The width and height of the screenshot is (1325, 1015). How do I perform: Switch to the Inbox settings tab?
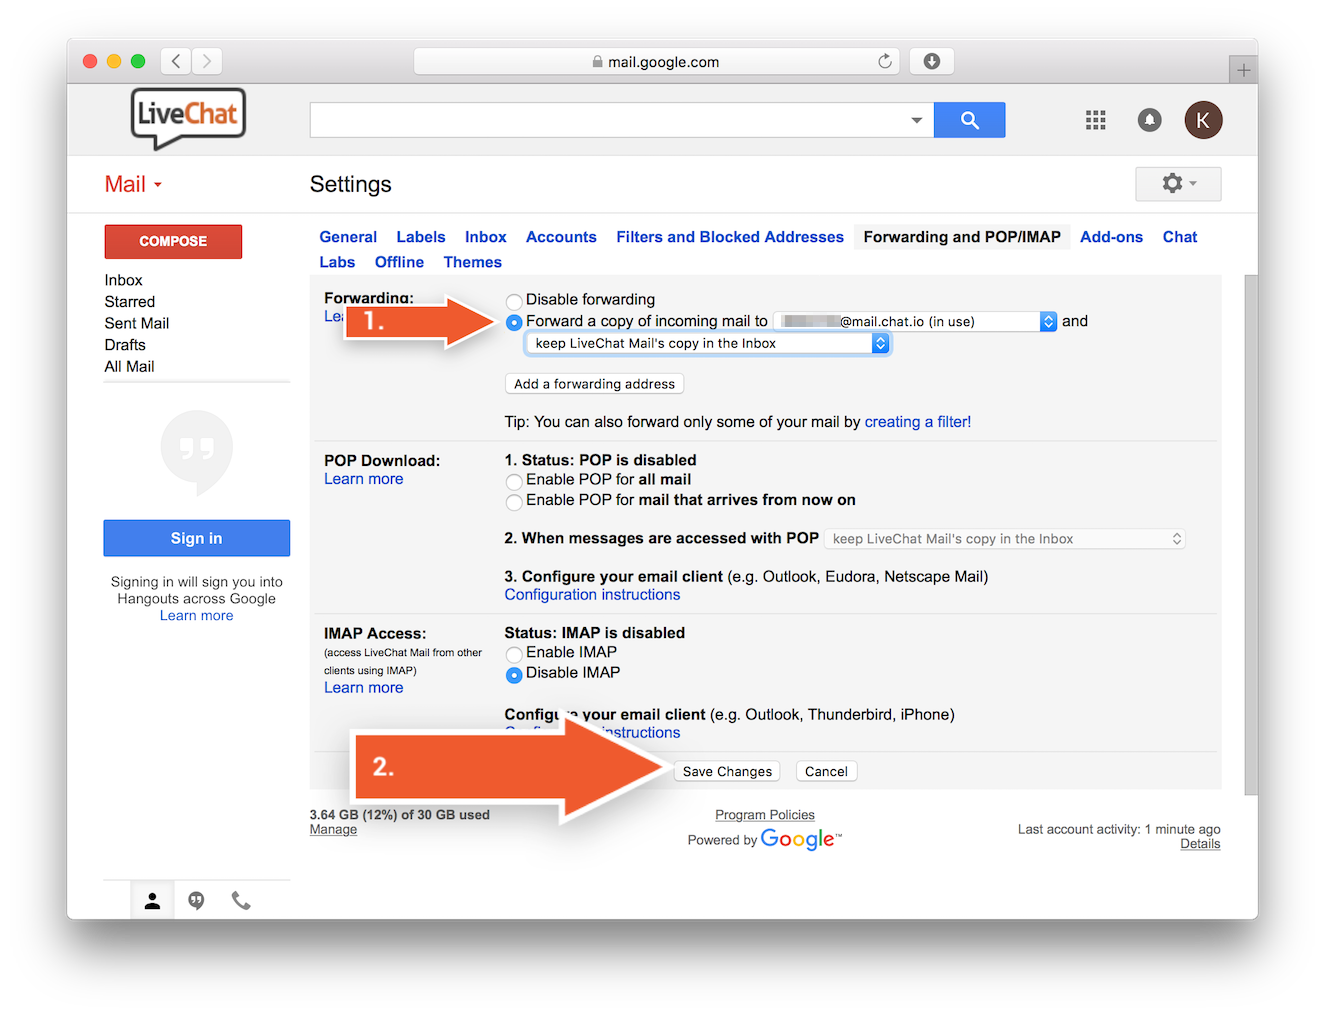click(x=486, y=237)
